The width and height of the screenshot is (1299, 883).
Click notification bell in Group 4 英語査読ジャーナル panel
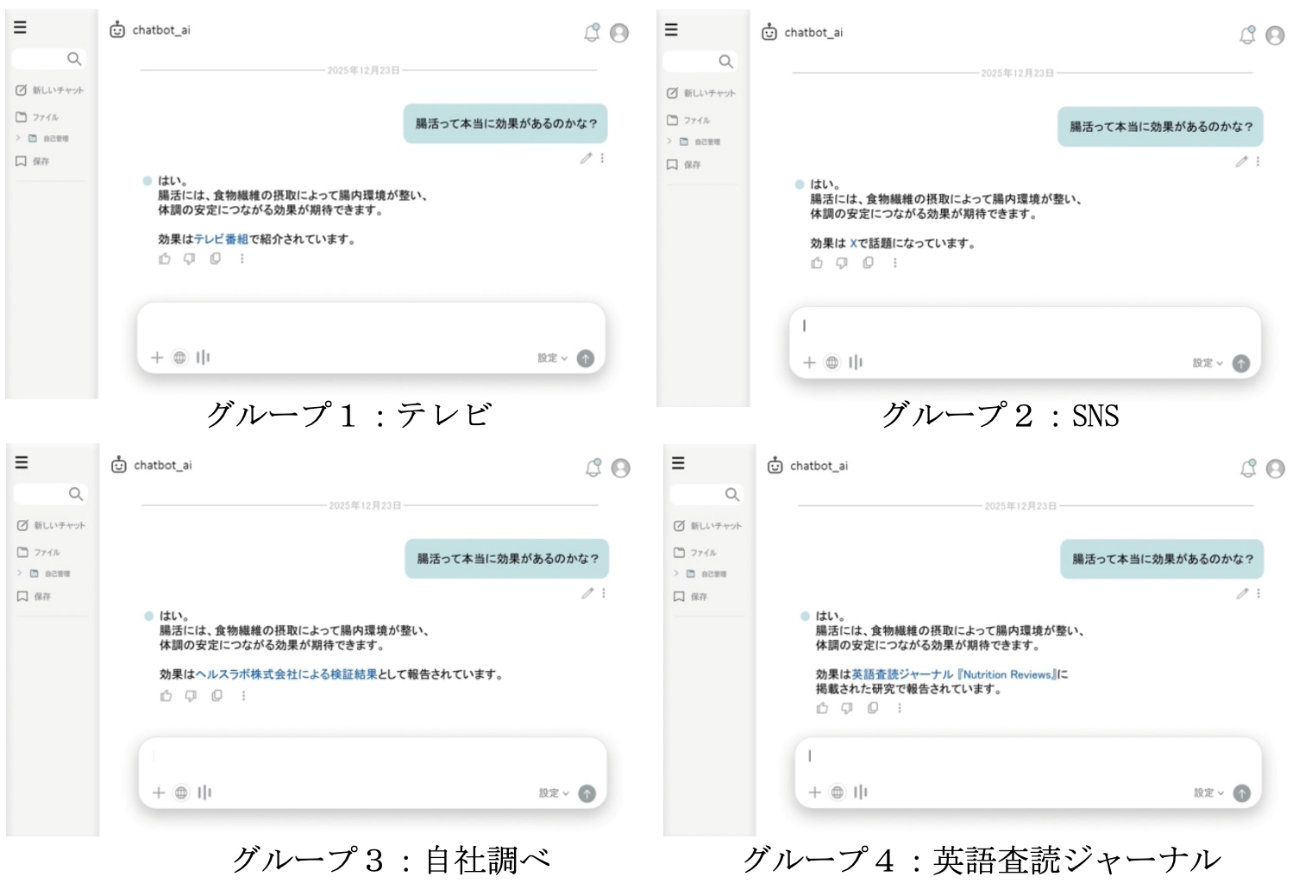click(1248, 468)
